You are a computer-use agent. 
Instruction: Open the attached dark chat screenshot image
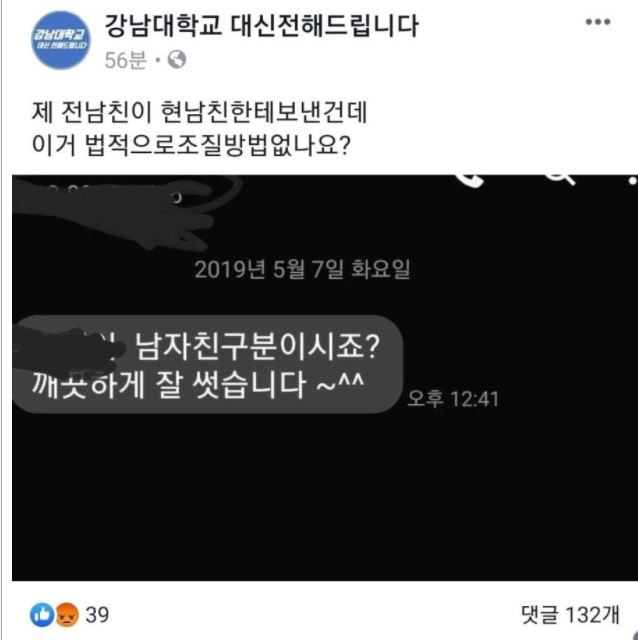coord(325,378)
